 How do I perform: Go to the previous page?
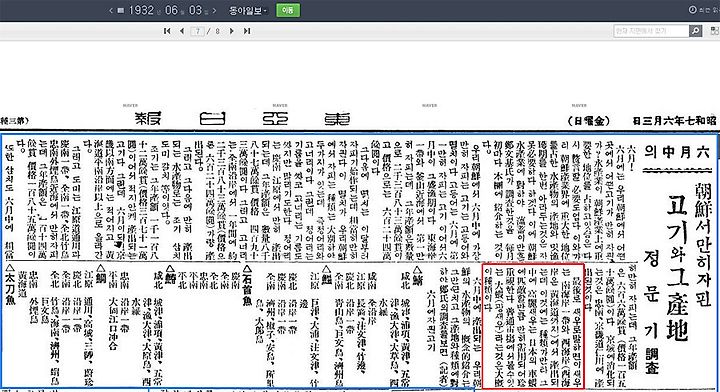(182, 31)
